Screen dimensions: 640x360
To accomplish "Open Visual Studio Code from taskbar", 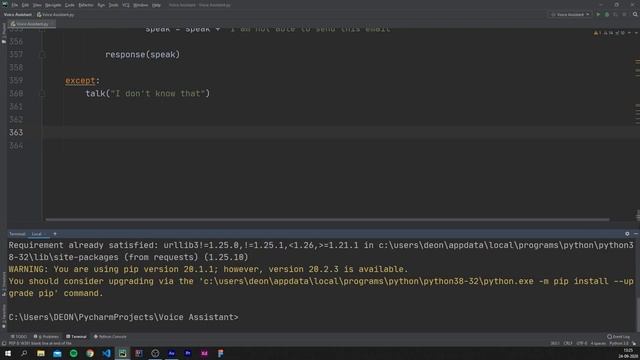I will click(x=106, y=353).
